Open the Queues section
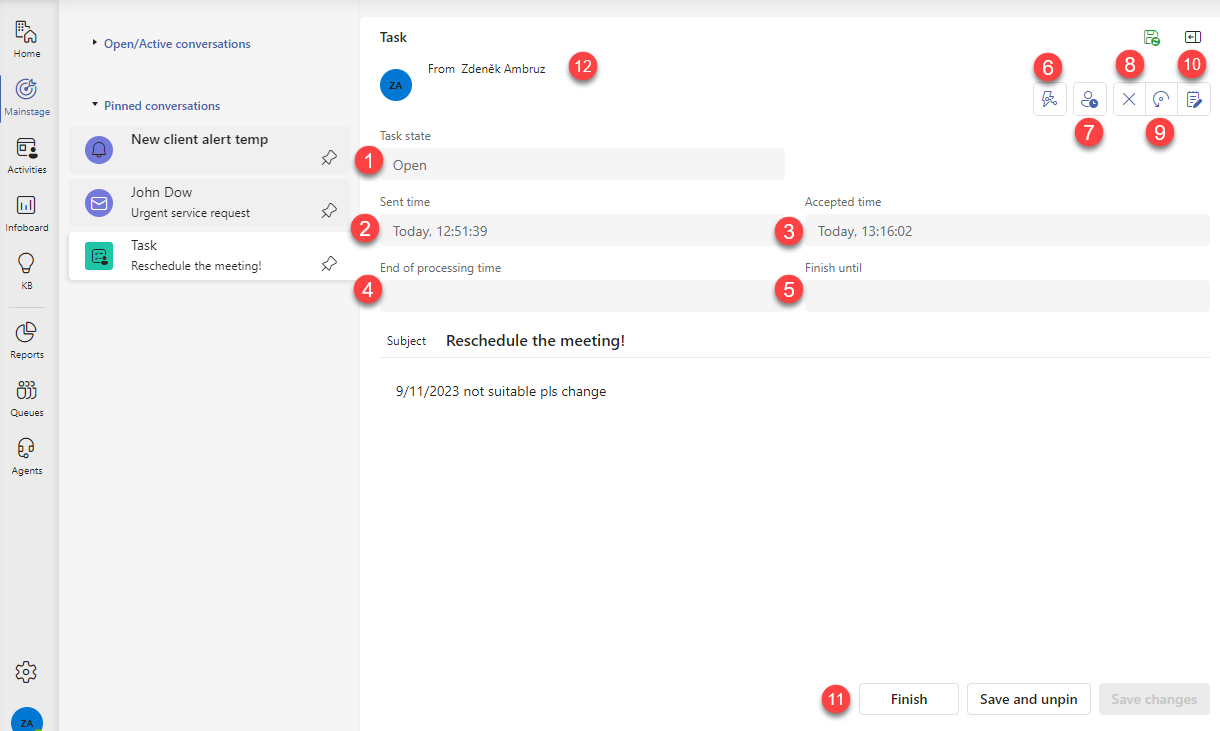 click(x=27, y=398)
